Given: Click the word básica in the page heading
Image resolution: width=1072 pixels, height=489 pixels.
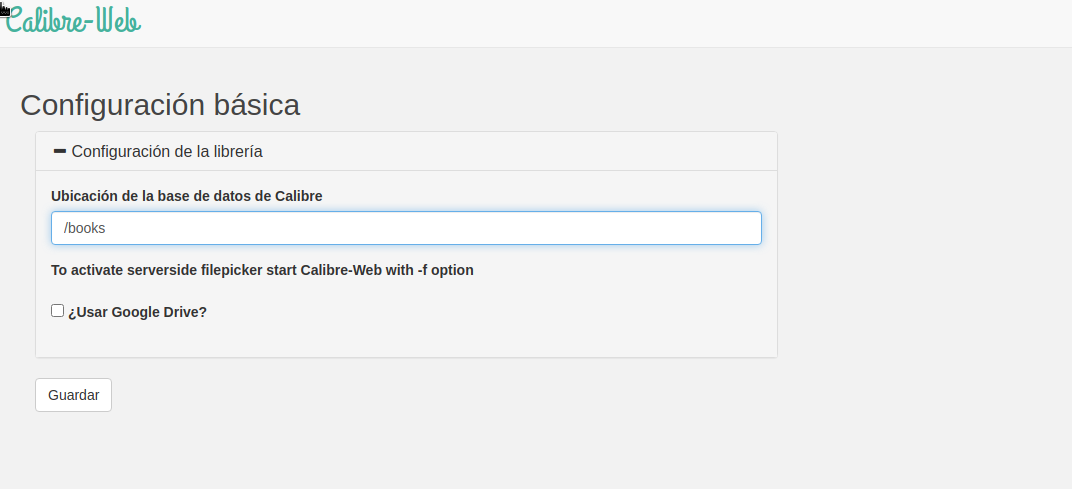Looking at the screenshot, I should click(x=257, y=105).
